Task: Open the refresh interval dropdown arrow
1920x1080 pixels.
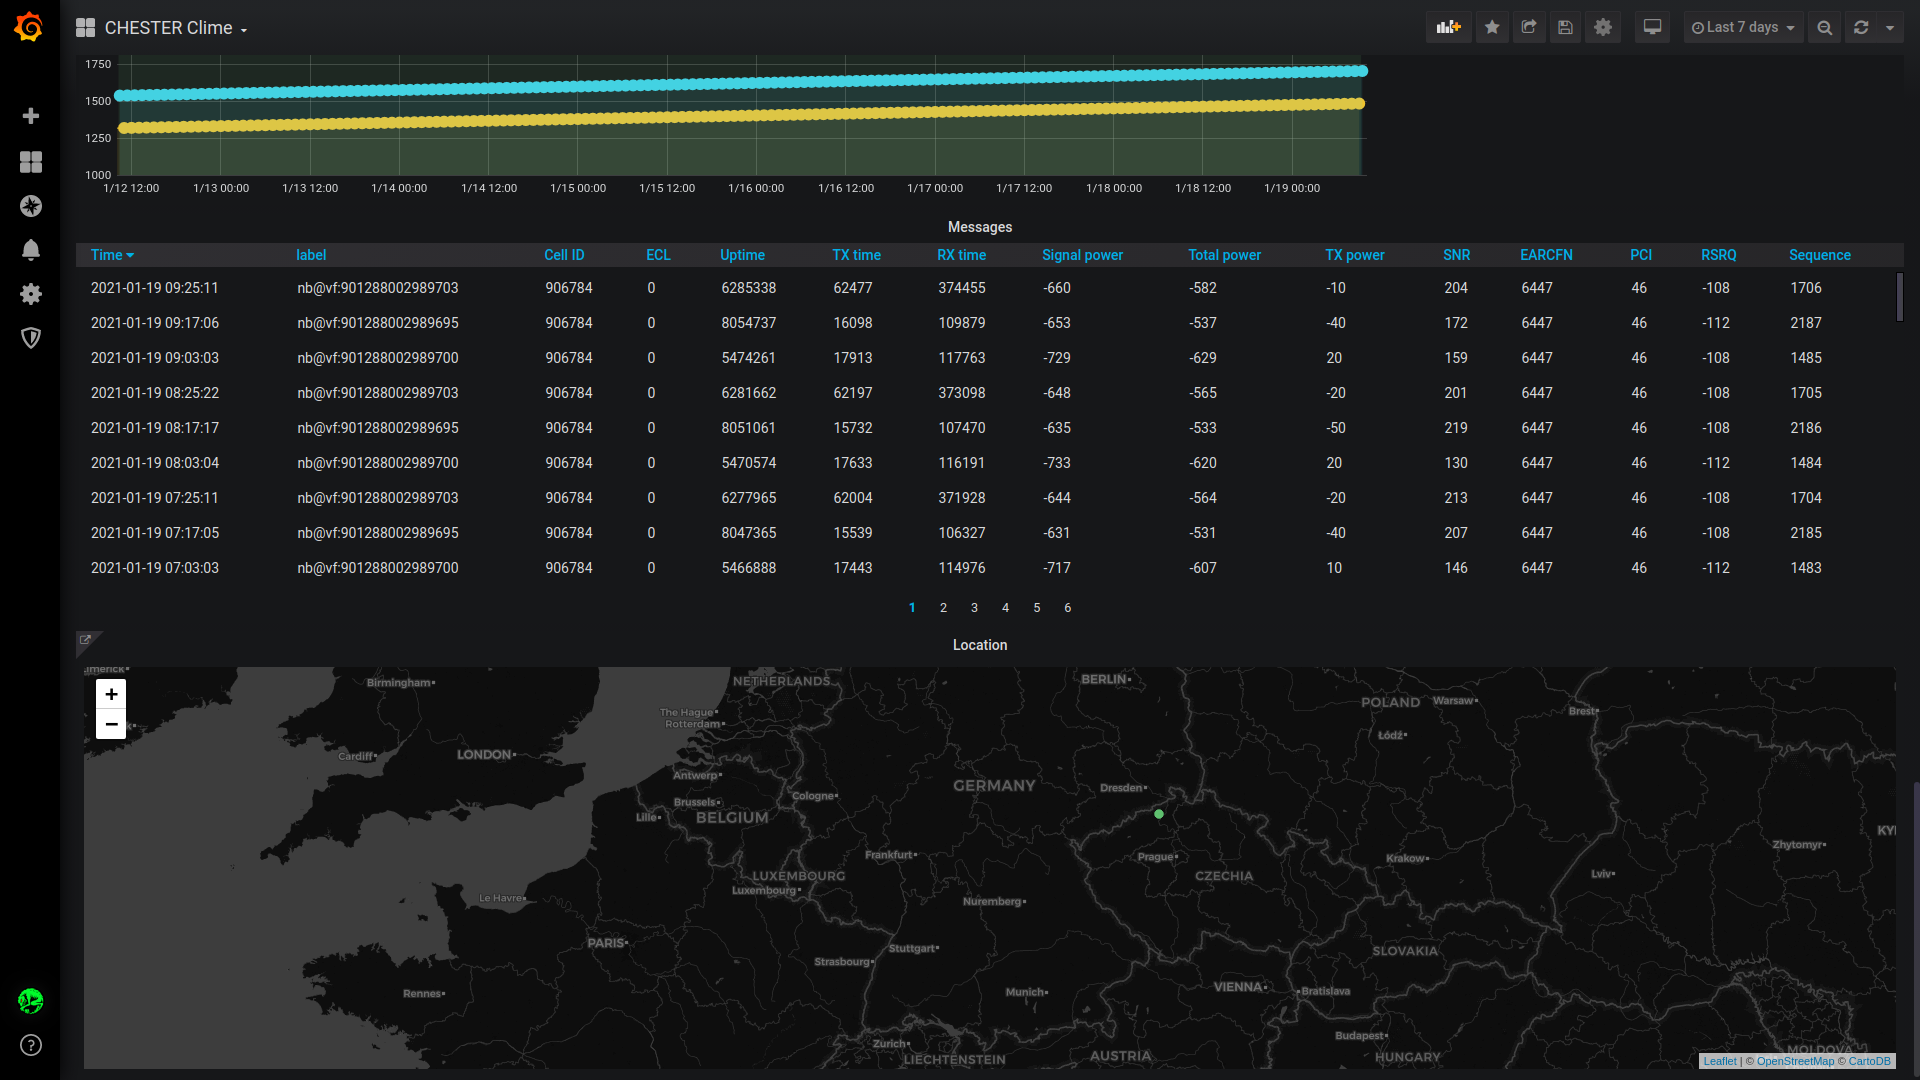Action: pyautogui.click(x=1890, y=28)
